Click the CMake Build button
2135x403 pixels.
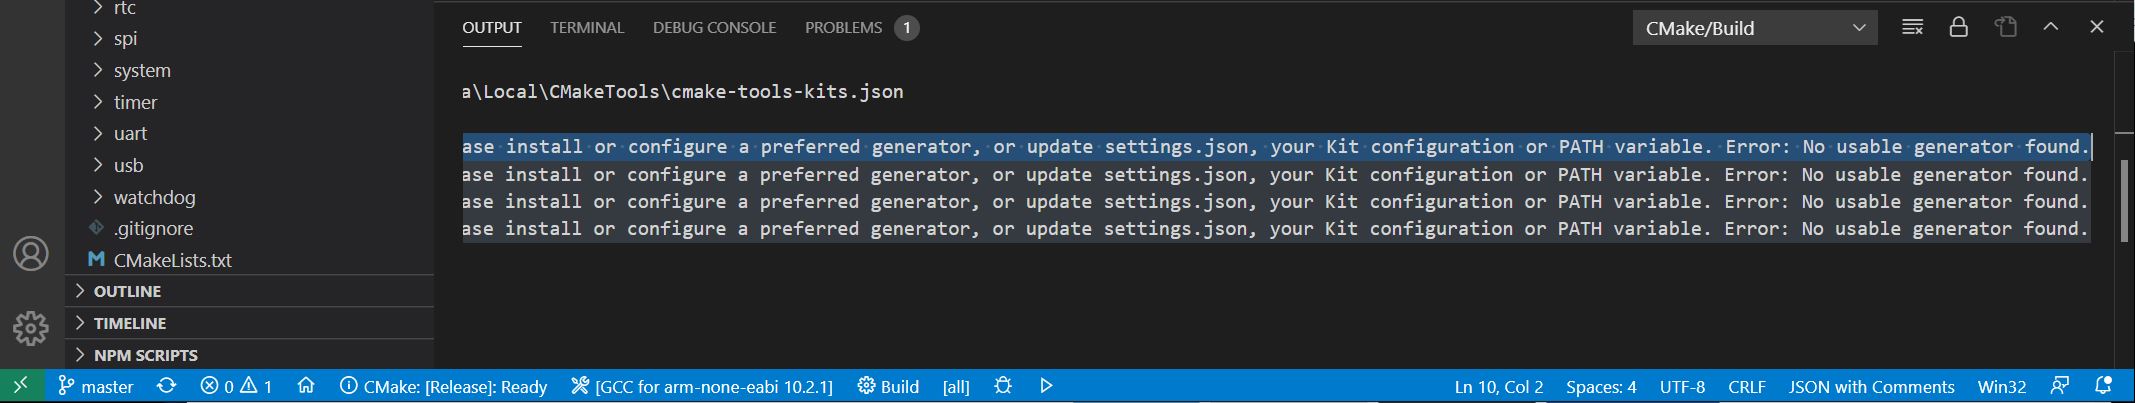888,386
